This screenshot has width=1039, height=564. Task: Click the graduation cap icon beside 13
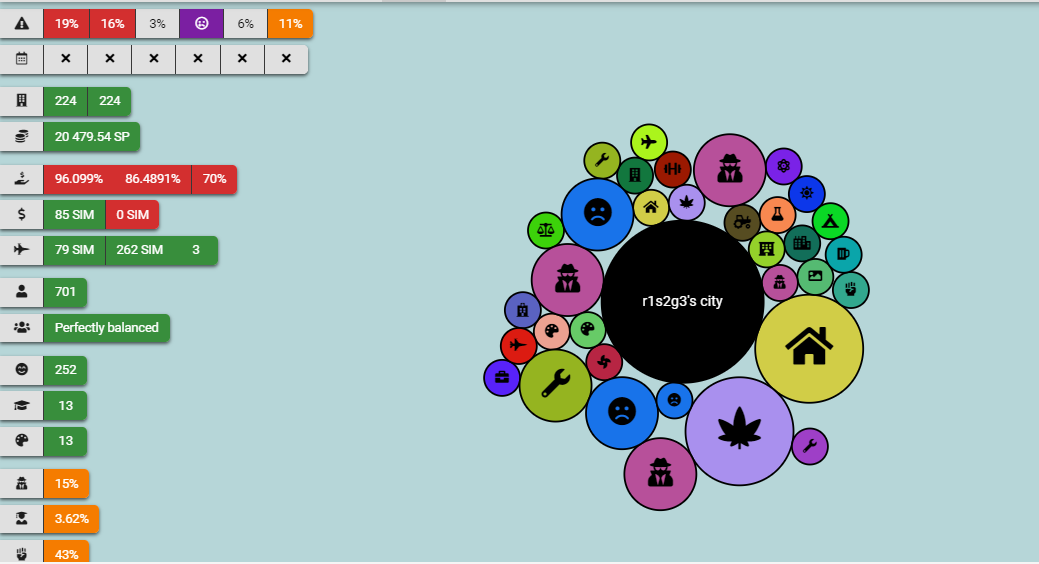[22, 406]
